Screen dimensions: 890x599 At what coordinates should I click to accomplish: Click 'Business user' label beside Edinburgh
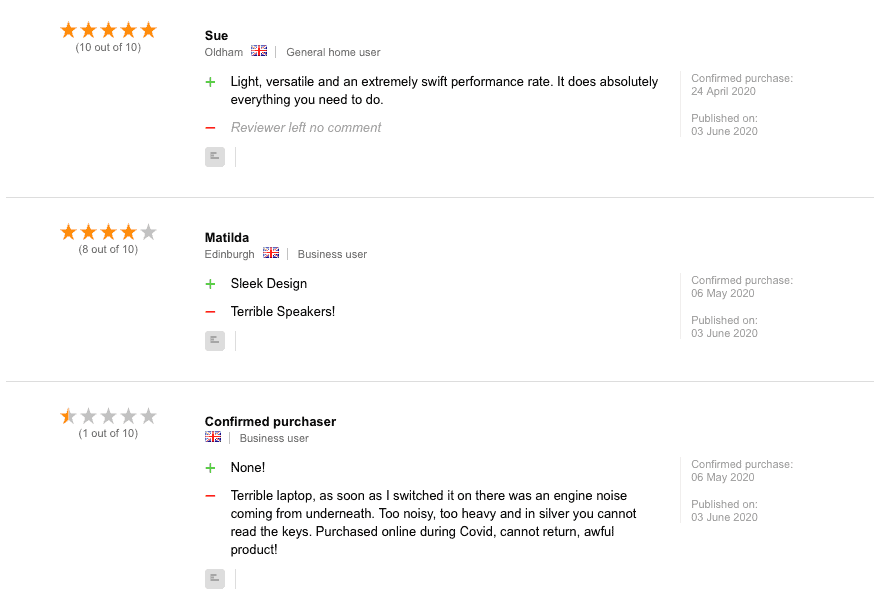click(332, 254)
